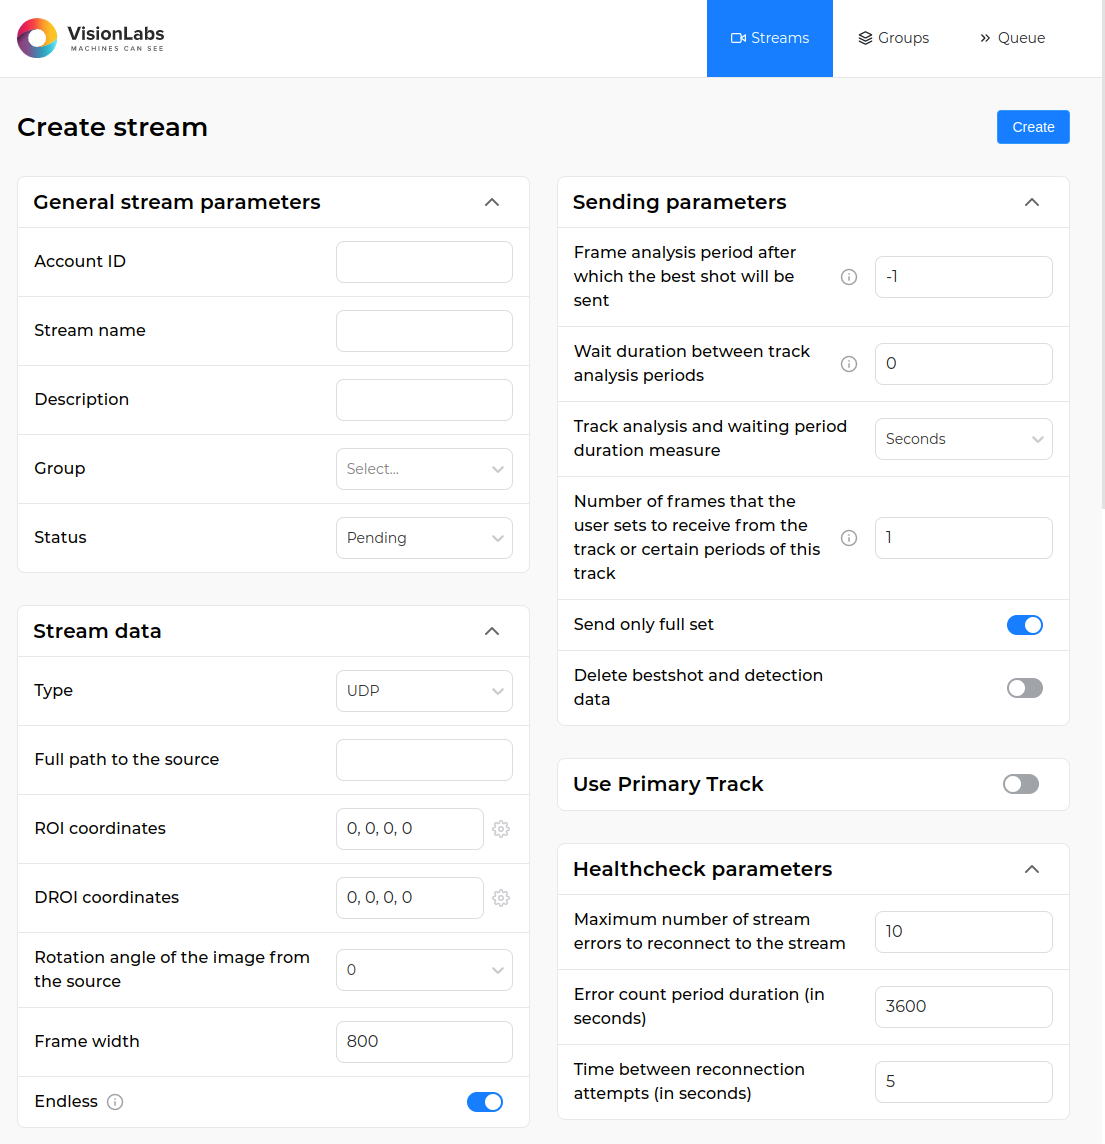Enable Delete bestshot and detection data

1024,688
